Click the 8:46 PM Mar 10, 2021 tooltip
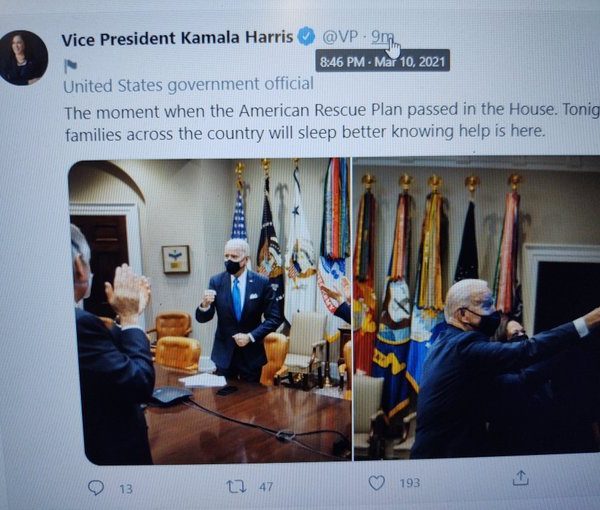Viewport: 600px width, 510px height. [383, 61]
